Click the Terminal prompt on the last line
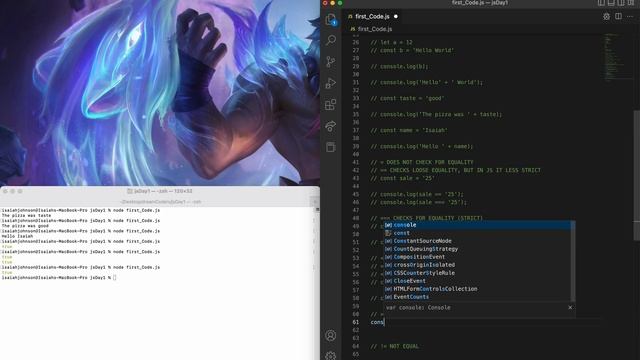This screenshot has width=640, height=360. point(115,278)
